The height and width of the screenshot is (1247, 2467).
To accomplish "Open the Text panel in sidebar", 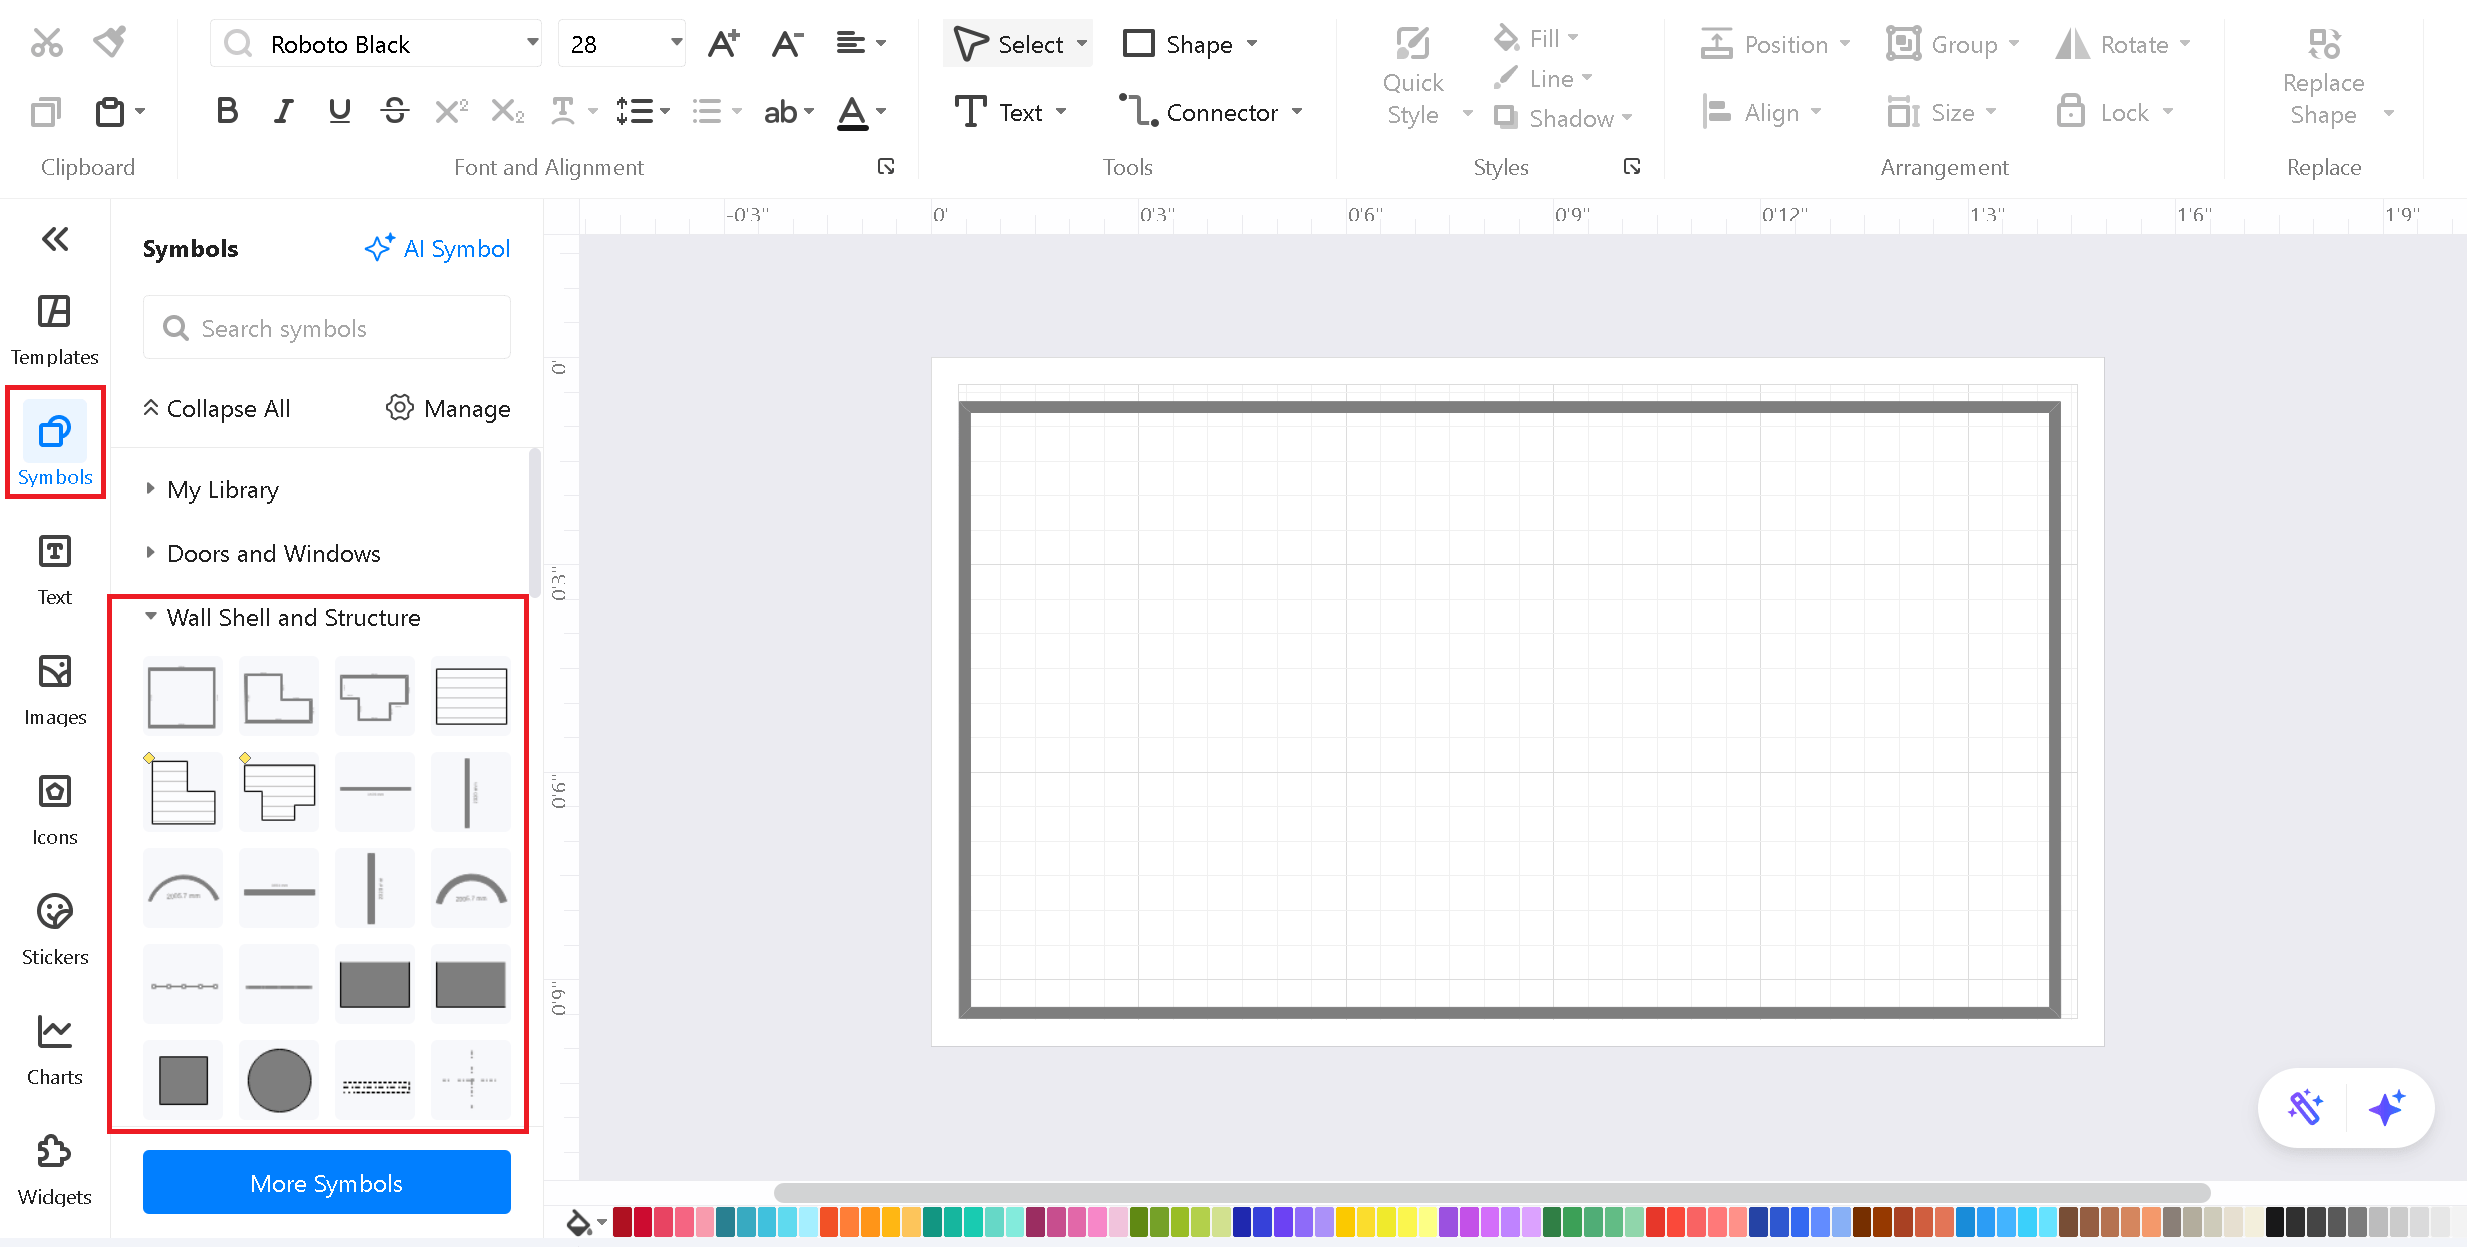I will [55, 570].
